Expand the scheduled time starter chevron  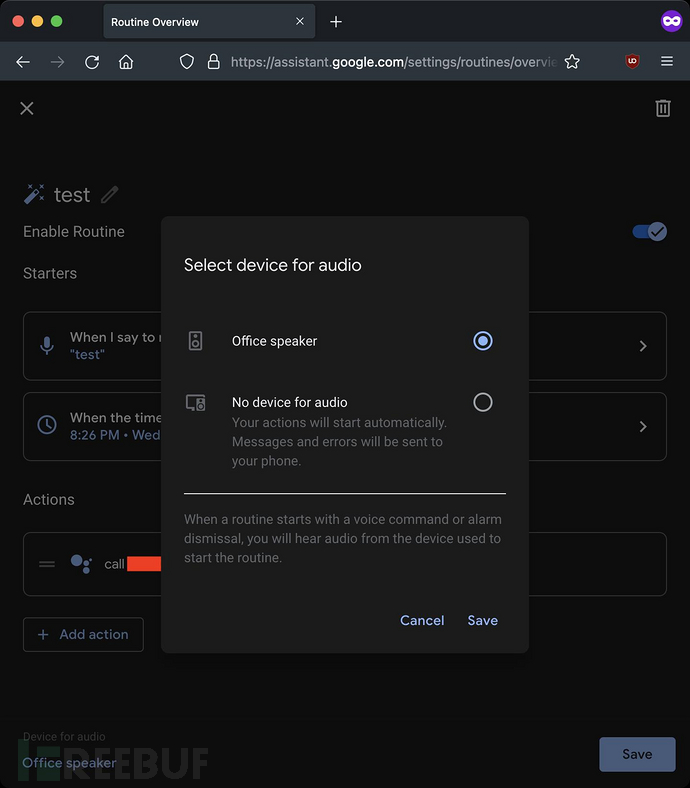(x=643, y=426)
